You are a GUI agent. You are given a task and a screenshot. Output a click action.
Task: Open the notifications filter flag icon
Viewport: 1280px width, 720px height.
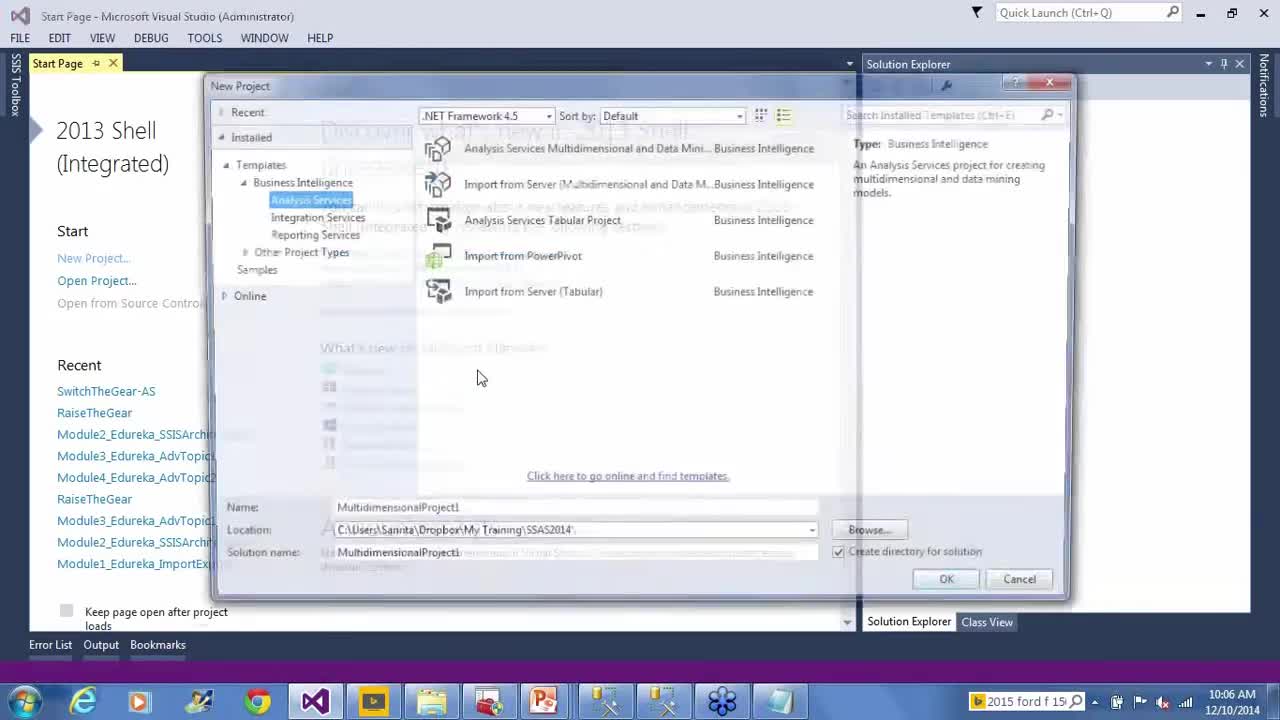tap(977, 12)
